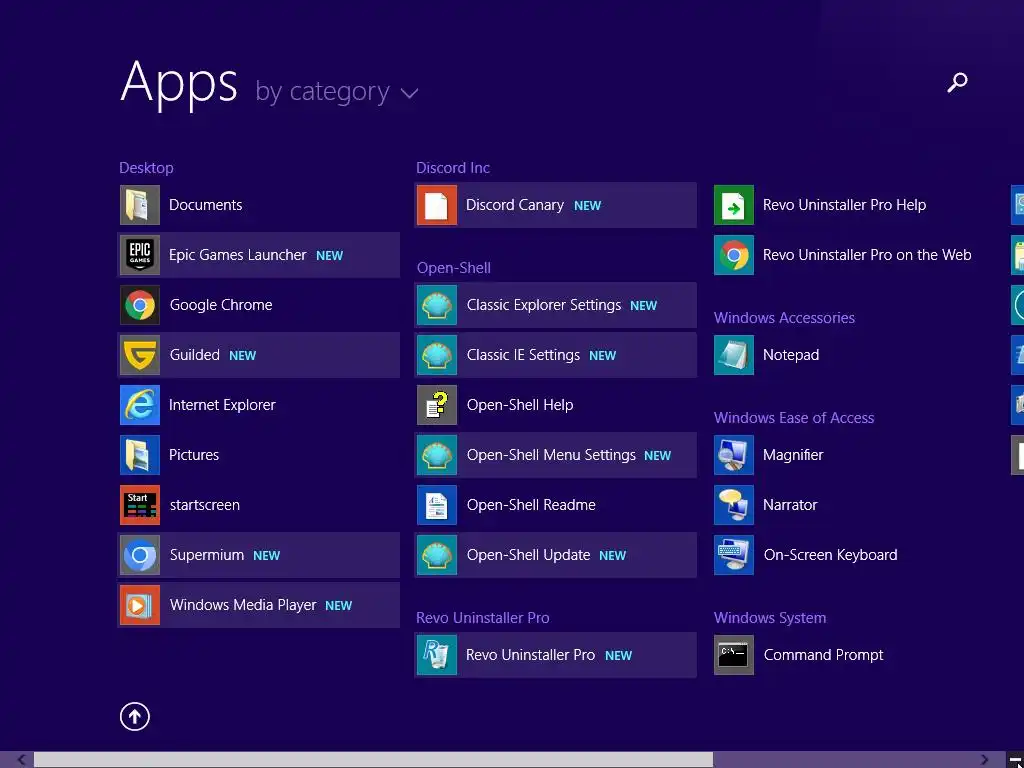The height and width of the screenshot is (768, 1024).
Task: Click the 'Internet Explorer' label text
Action: pyautogui.click(x=222, y=405)
